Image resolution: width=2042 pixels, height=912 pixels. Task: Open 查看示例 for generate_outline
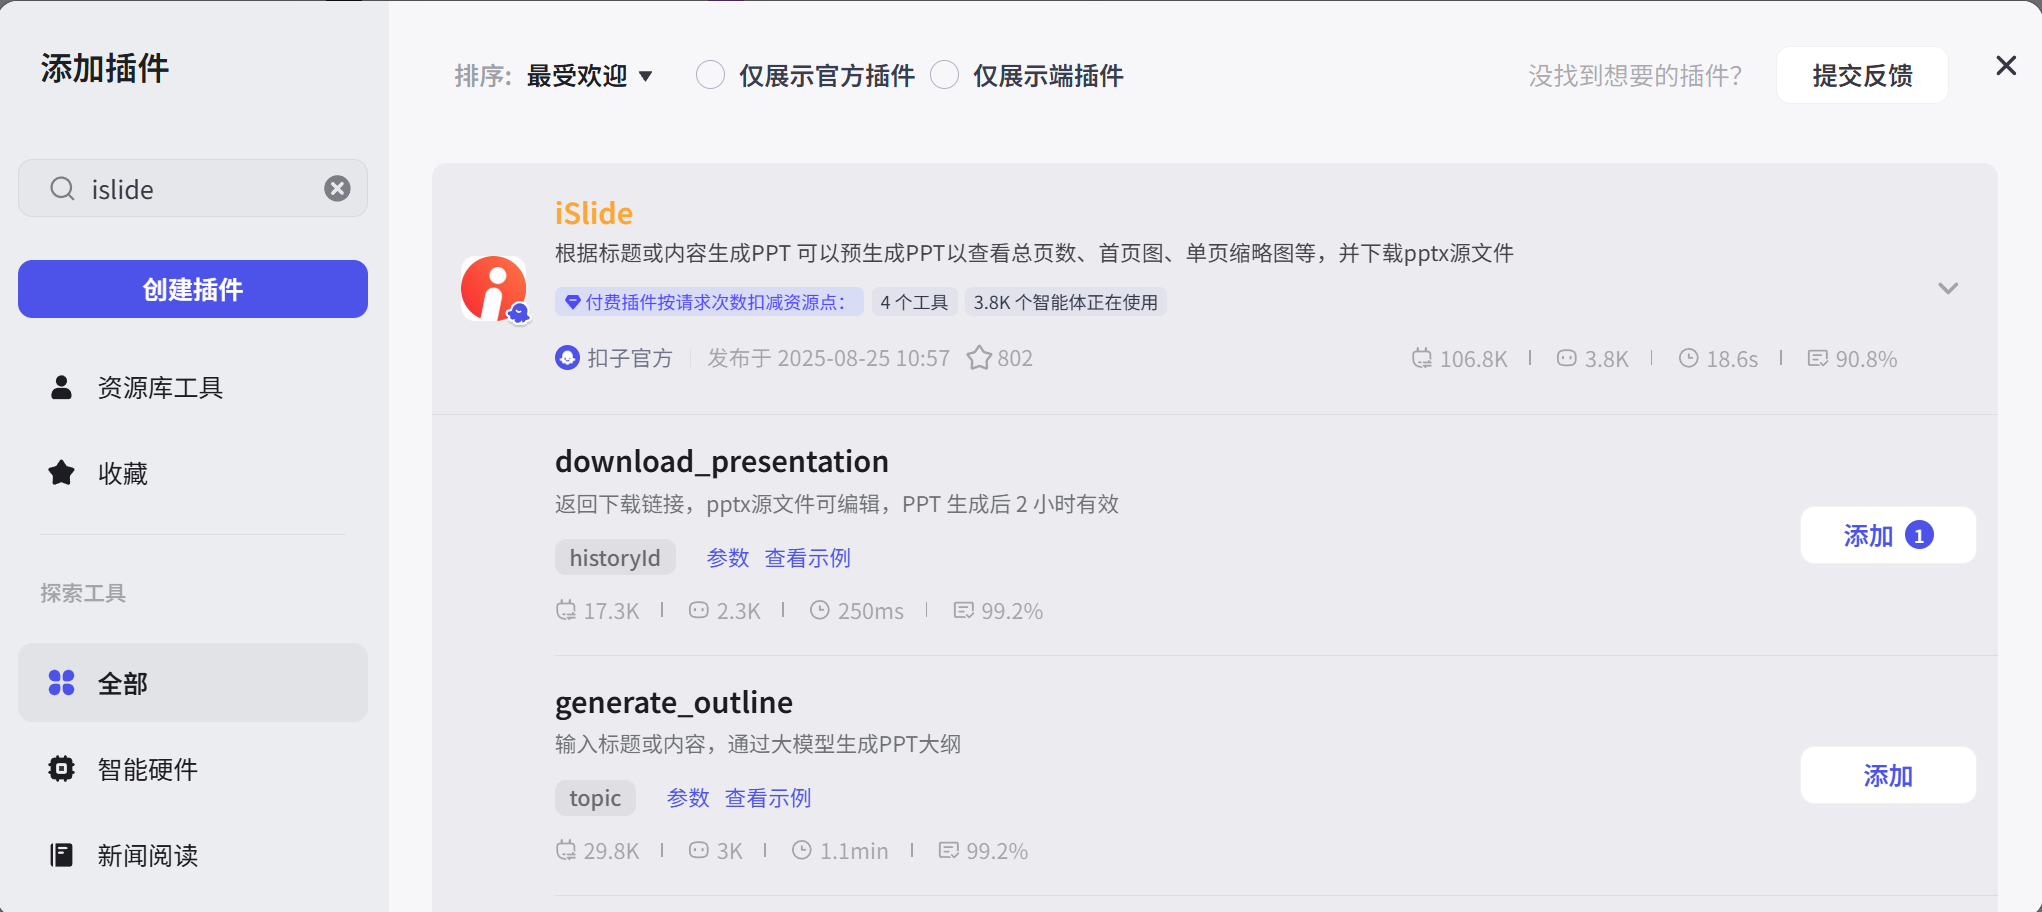pos(767,798)
